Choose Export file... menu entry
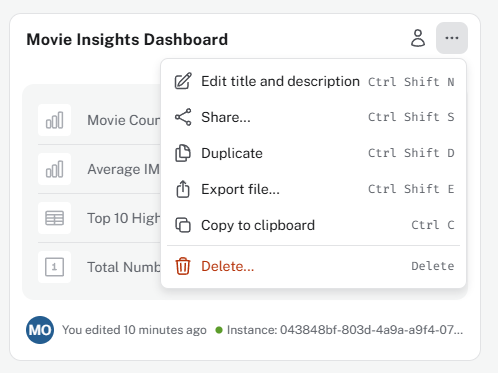This screenshot has height=373, width=498. tap(313, 189)
